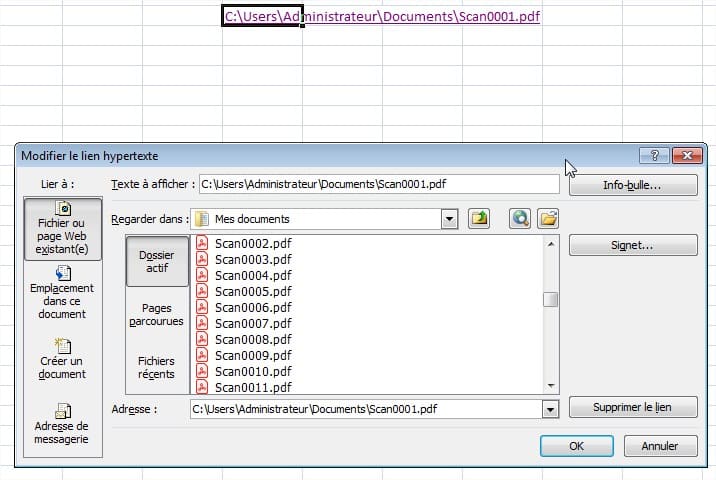Image resolution: width=716 pixels, height=480 pixels.
Task: Click the browse the Web icon
Action: click(x=520, y=219)
